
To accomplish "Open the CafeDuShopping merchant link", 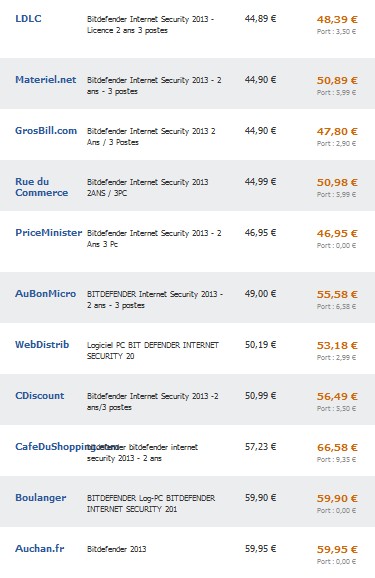I will pos(51,446).
